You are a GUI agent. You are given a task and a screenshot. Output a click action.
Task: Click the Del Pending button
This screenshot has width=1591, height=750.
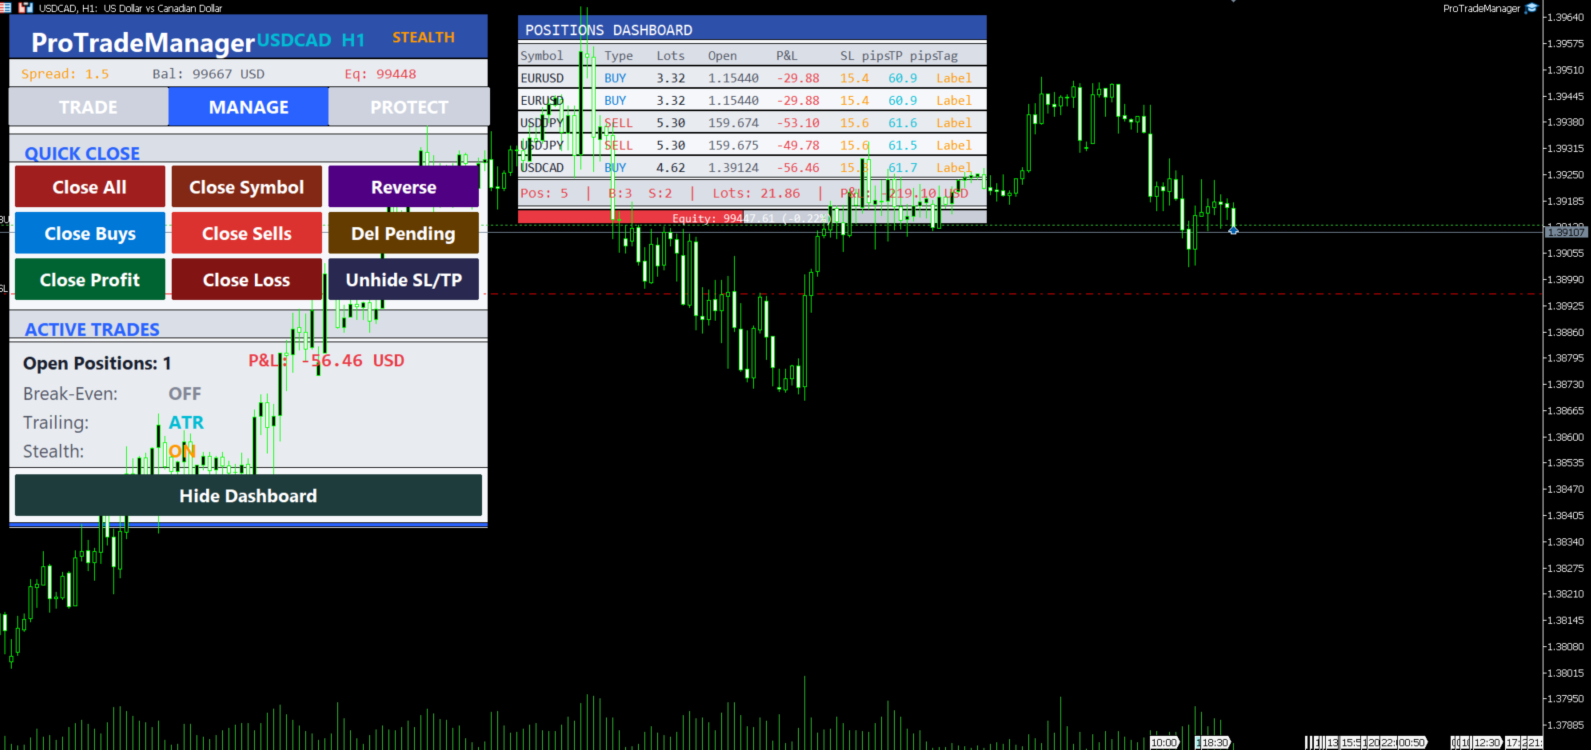pos(404,233)
